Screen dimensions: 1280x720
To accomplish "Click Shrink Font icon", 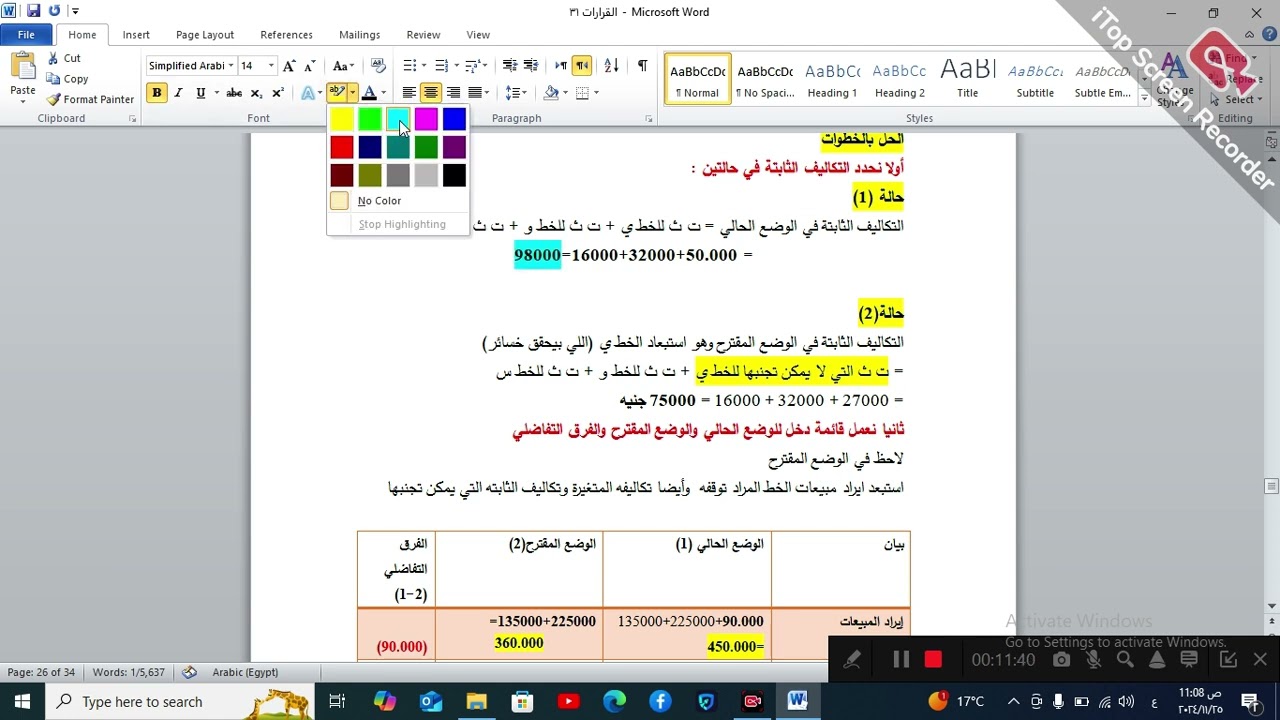I will [x=310, y=66].
